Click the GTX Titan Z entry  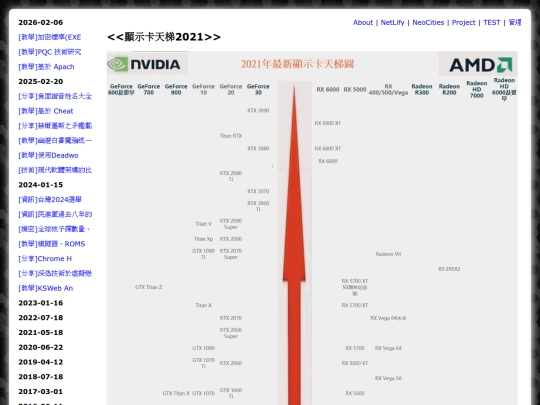[148, 287]
